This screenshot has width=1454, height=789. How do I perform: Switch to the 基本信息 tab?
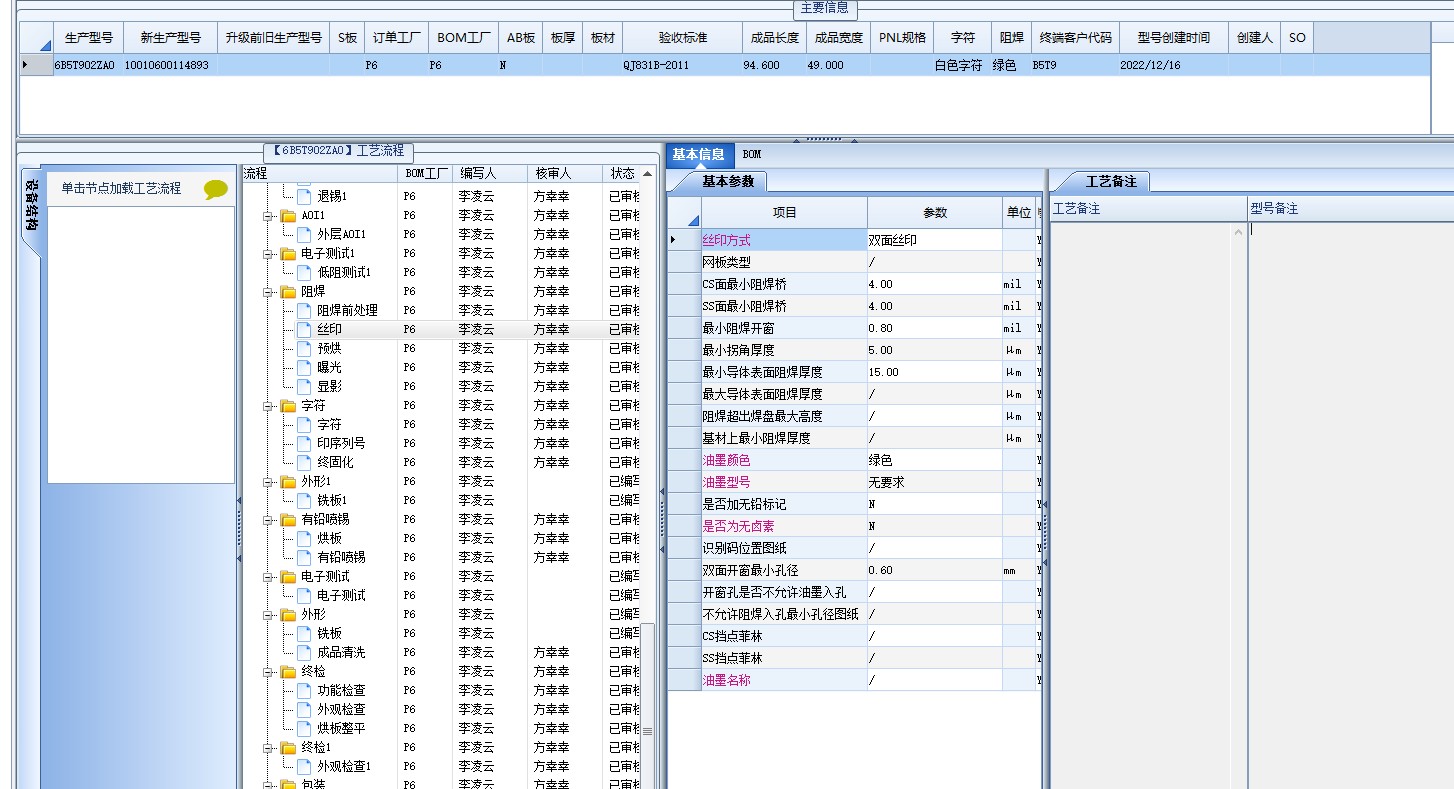[698, 154]
